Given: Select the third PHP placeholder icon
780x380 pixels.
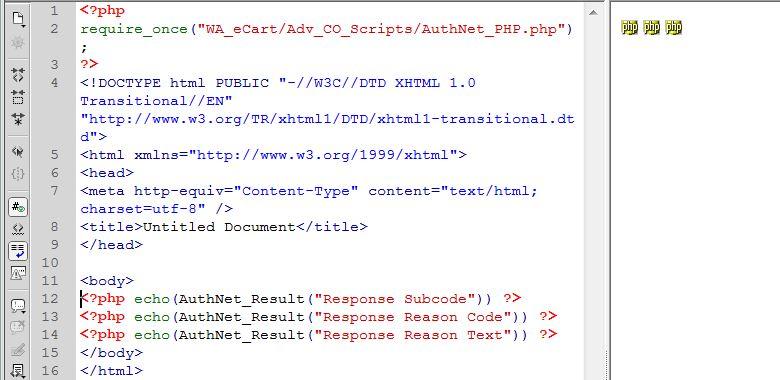Looking at the screenshot, I should pyautogui.click(x=673, y=27).
